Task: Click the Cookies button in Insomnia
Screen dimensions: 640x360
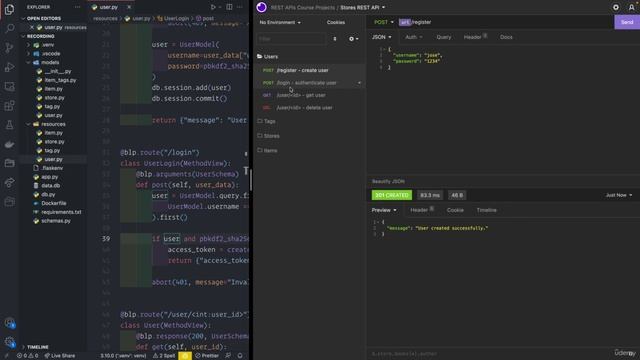Action: [336, 22]
